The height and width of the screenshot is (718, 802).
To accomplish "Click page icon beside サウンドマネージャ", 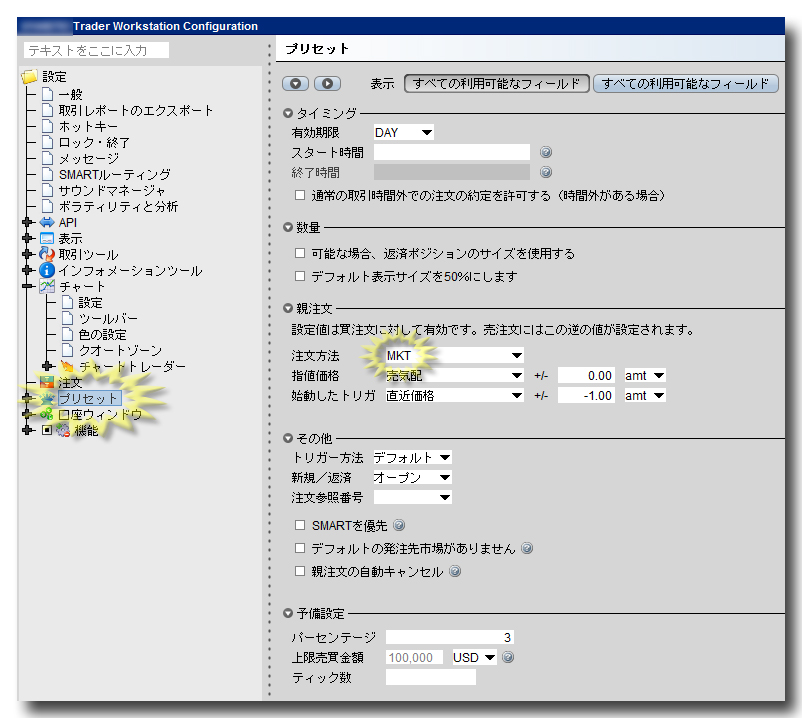I will point(48,190).
